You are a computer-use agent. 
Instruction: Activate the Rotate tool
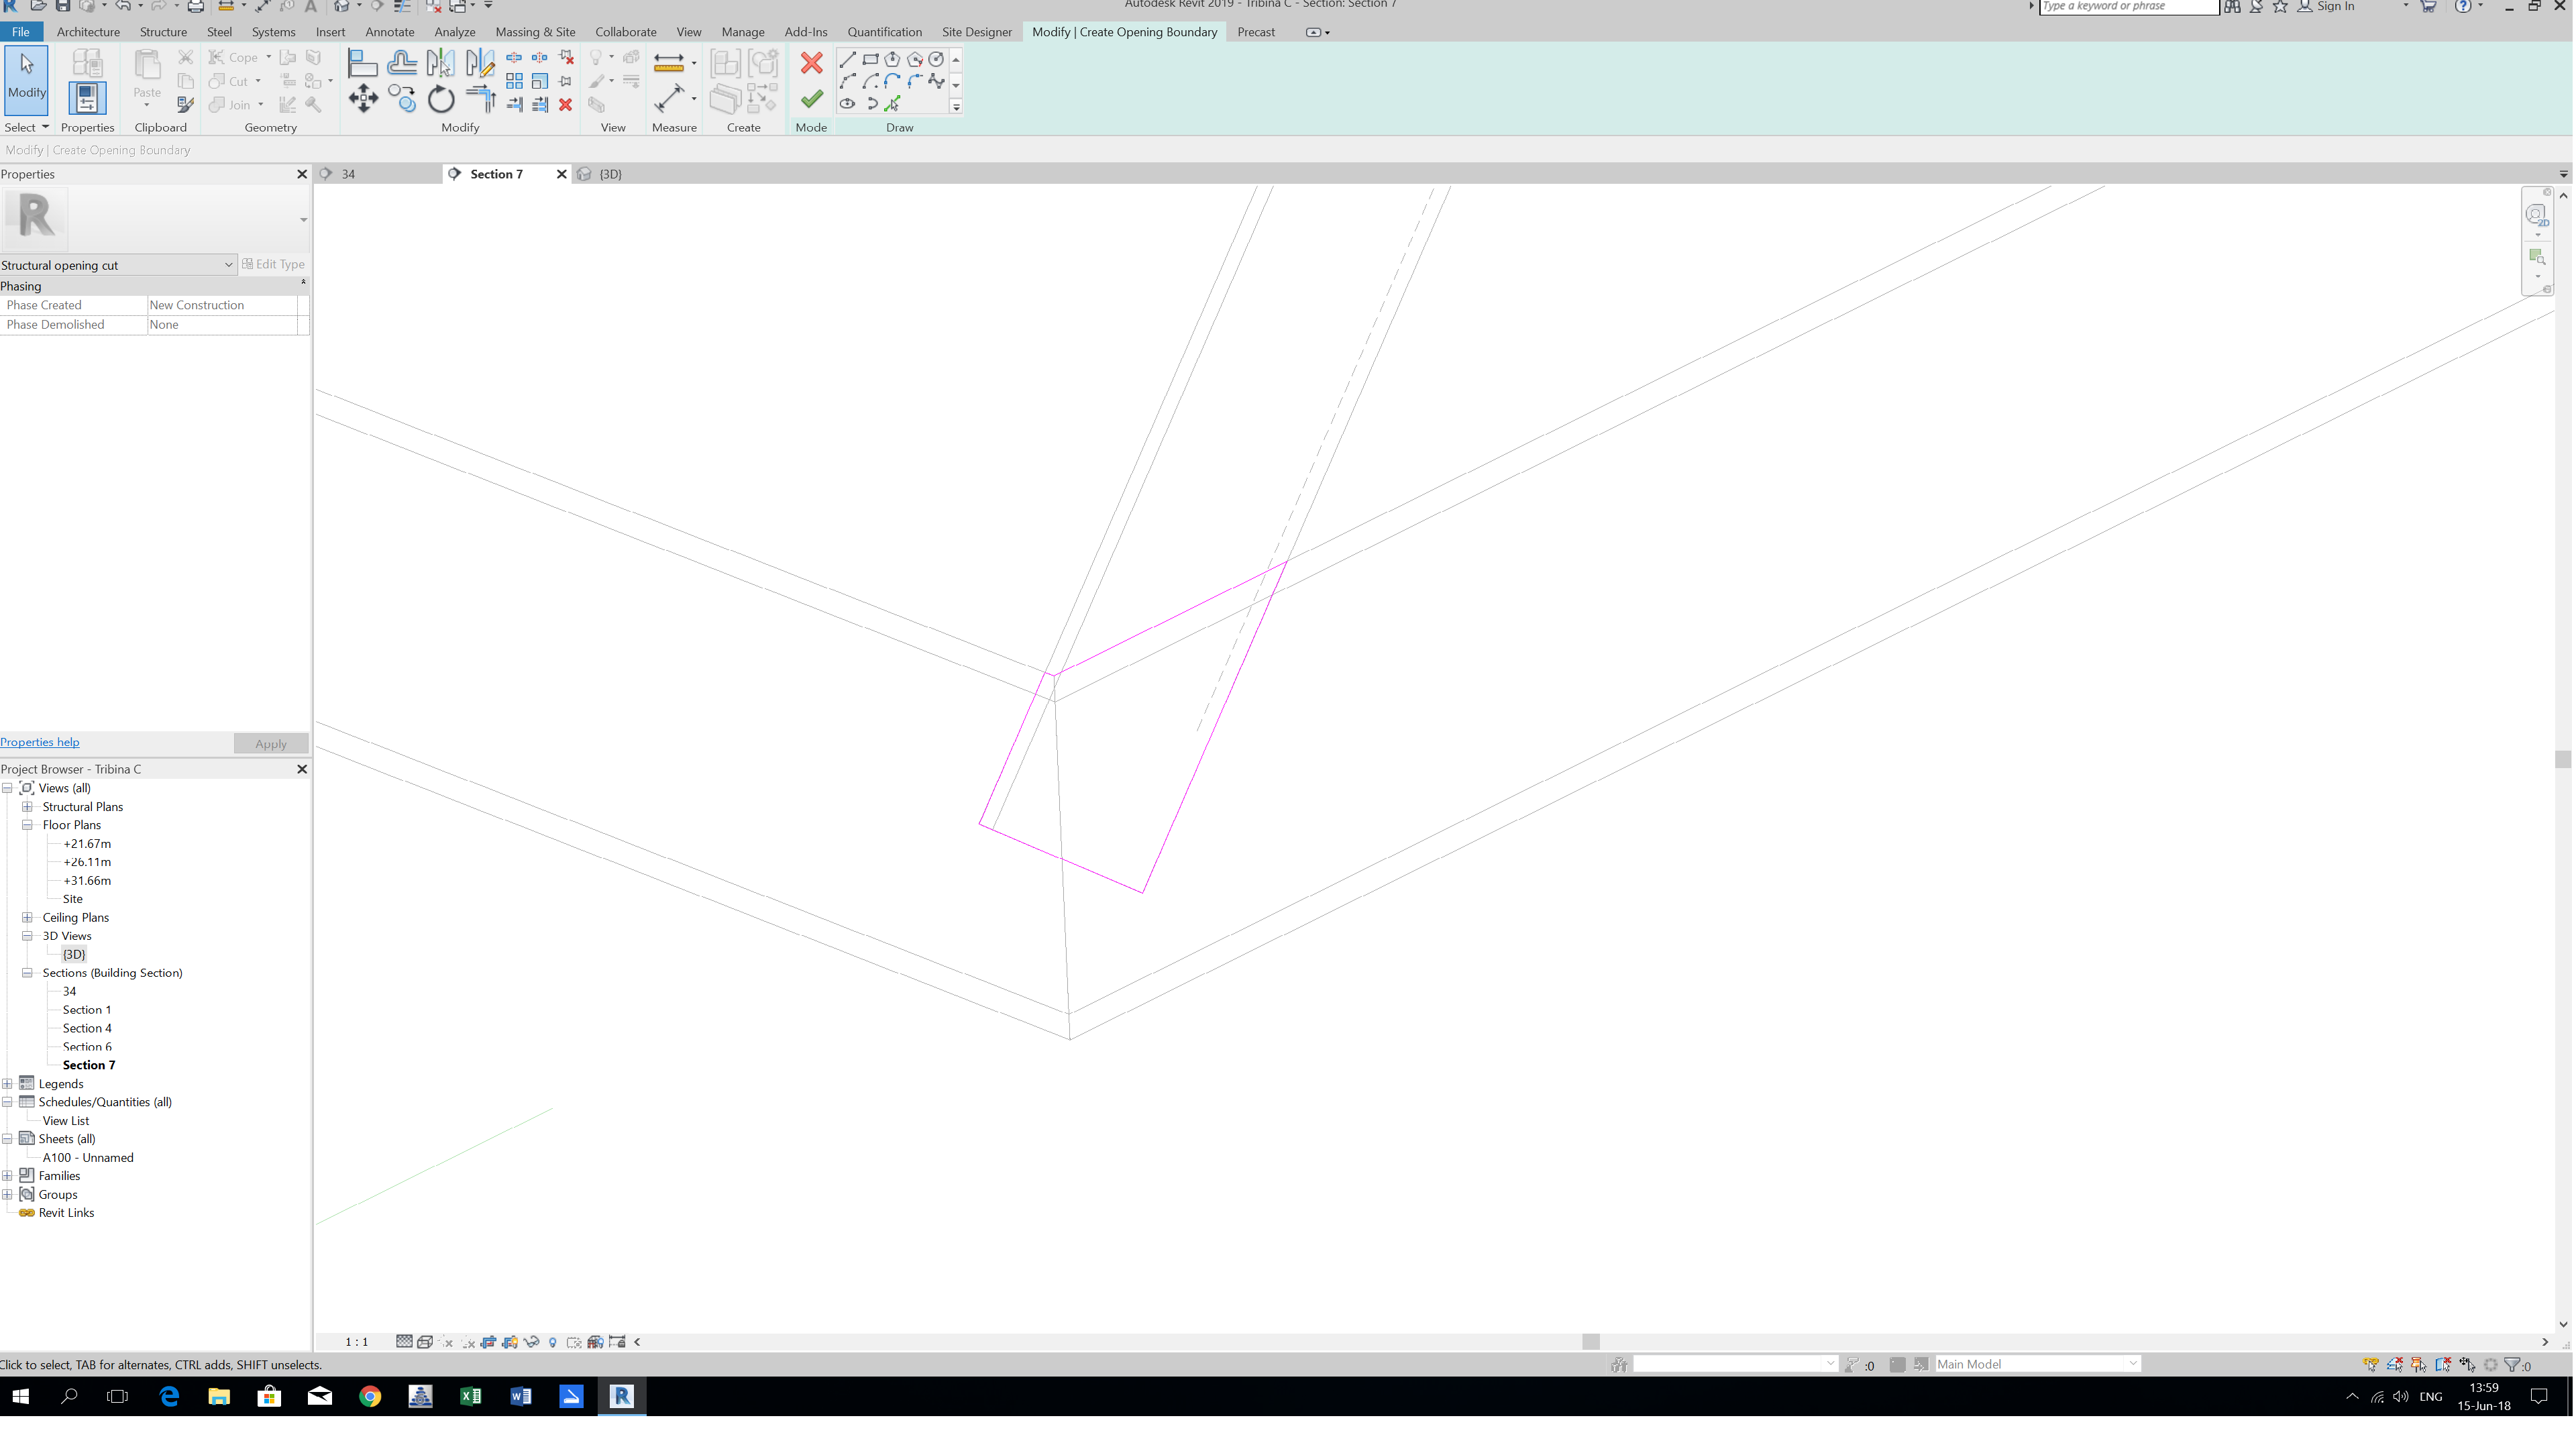coord(441,99)
